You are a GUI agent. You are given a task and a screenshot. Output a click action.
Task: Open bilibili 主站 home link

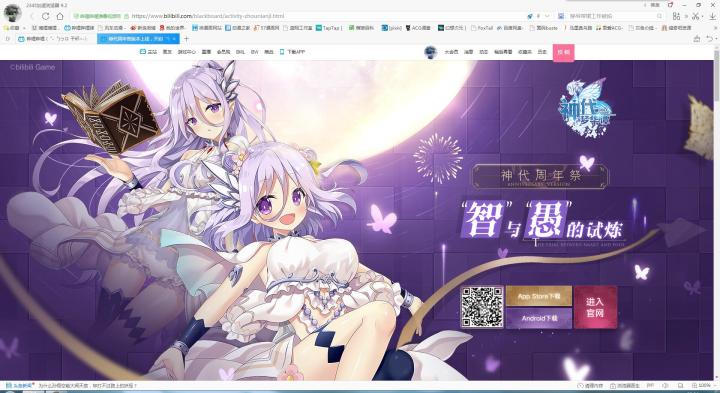[148, 52]
